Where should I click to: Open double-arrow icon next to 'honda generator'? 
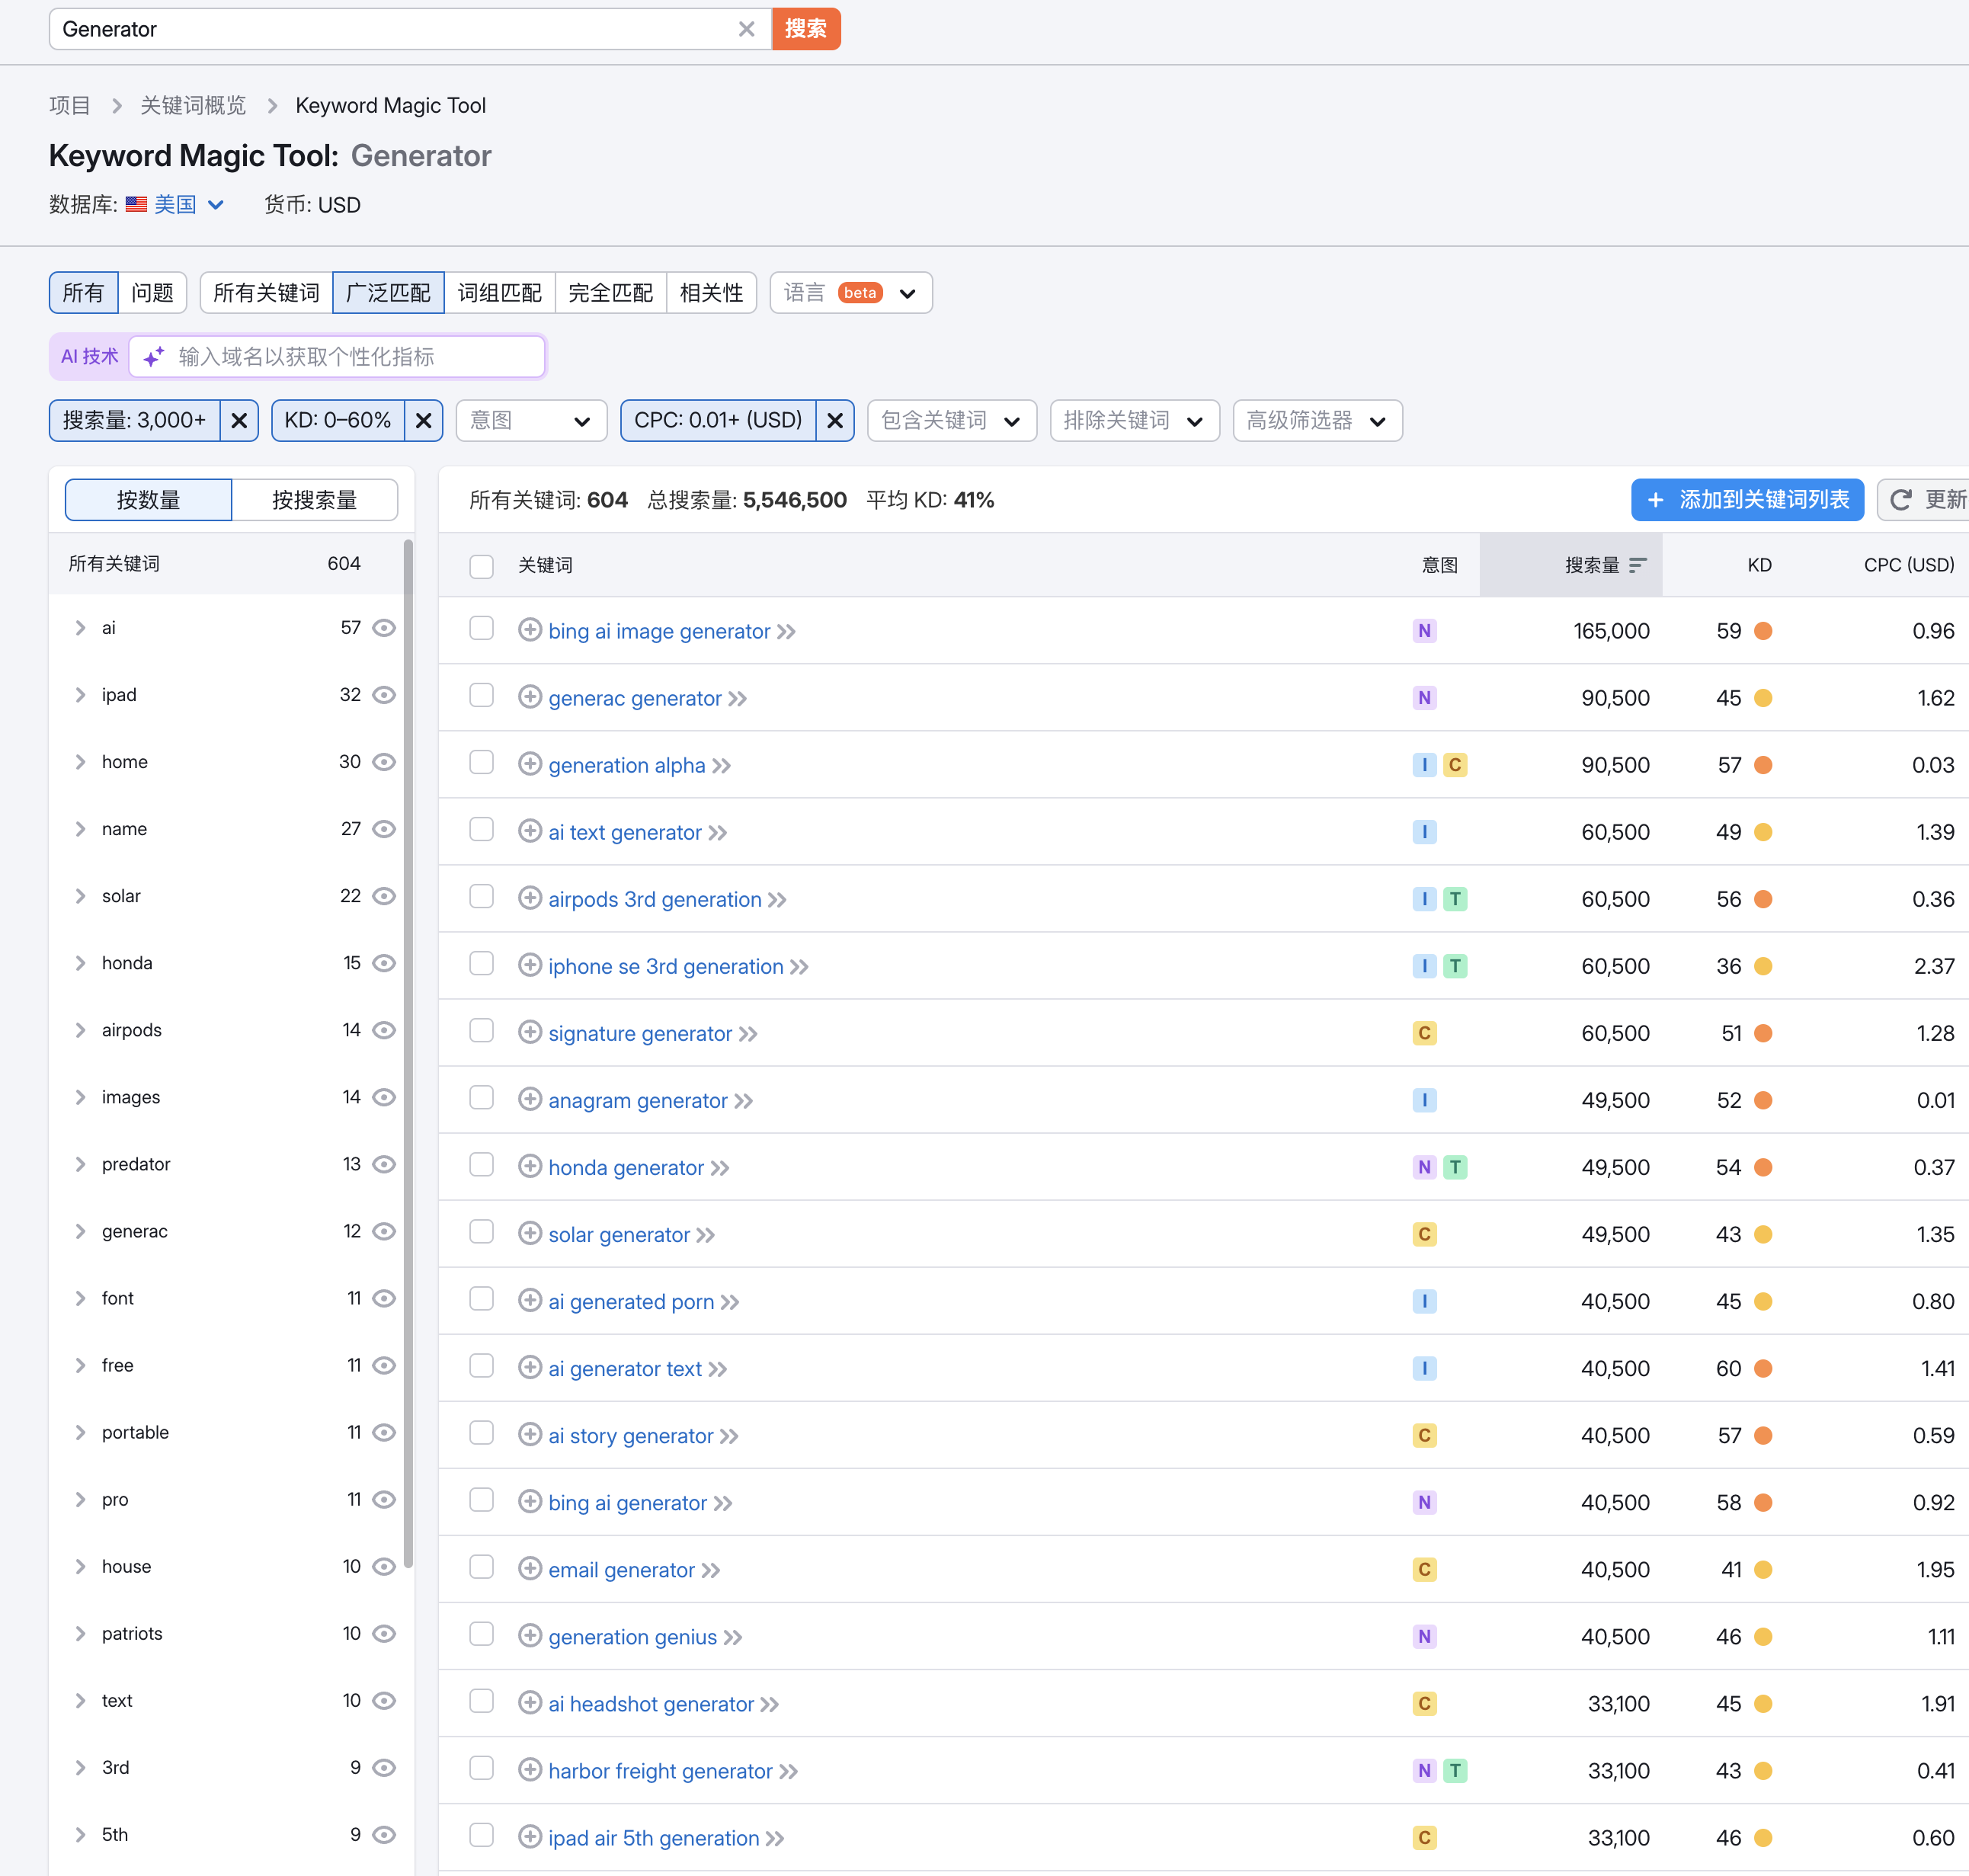(x=720, y=1168)
